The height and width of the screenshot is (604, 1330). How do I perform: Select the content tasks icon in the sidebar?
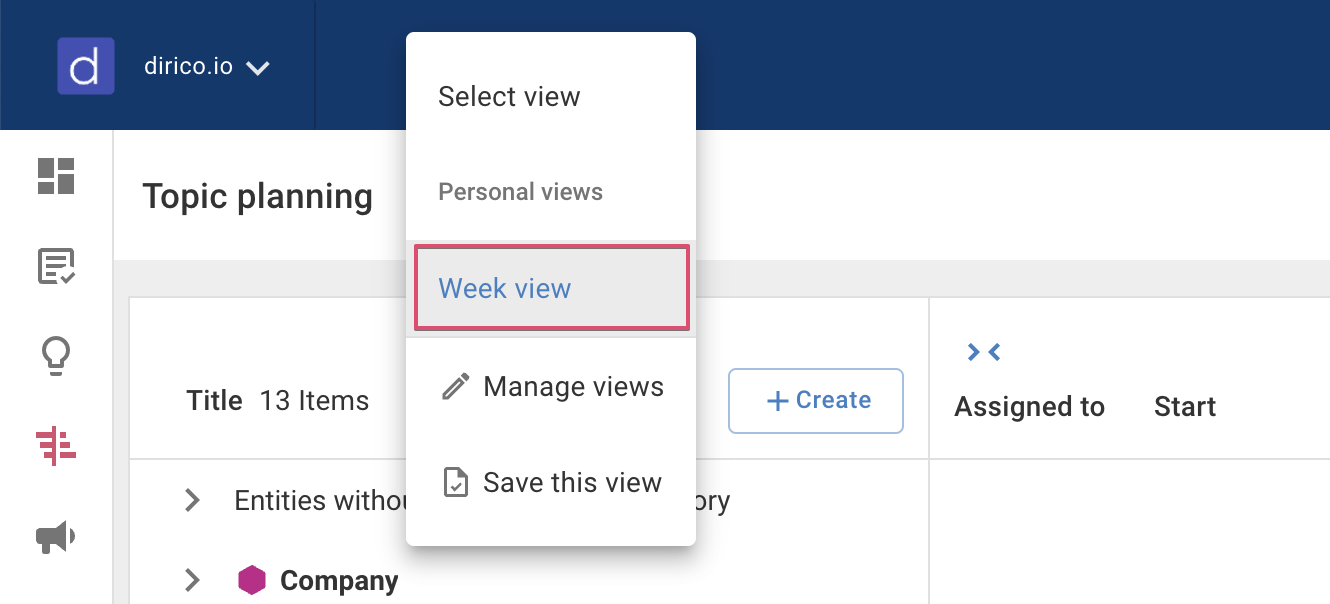pyautogui.click(x=55, y=267)
